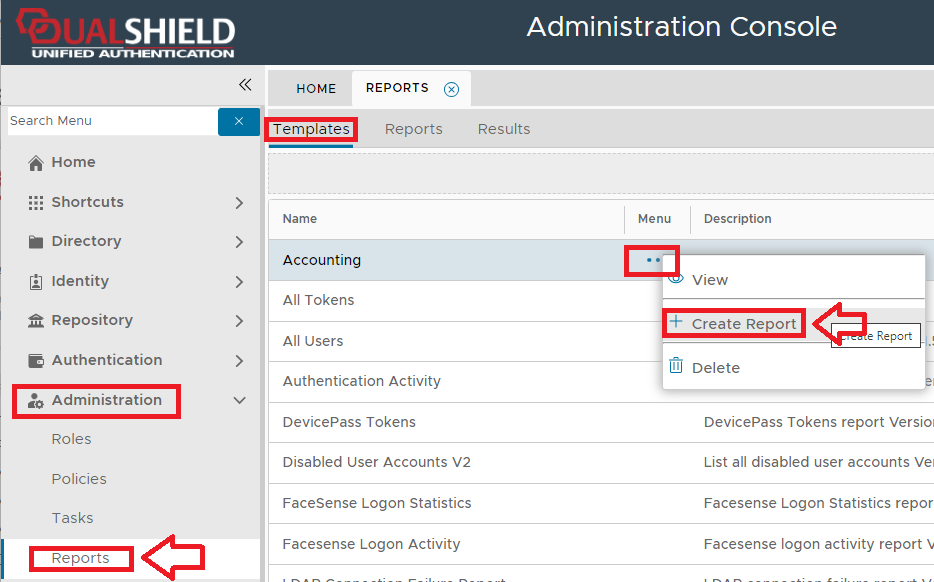Viewport: 934px width, 582px height.
Task: Click the Repository bank icon
Action: pyautogui.click(x=36, y=321)
